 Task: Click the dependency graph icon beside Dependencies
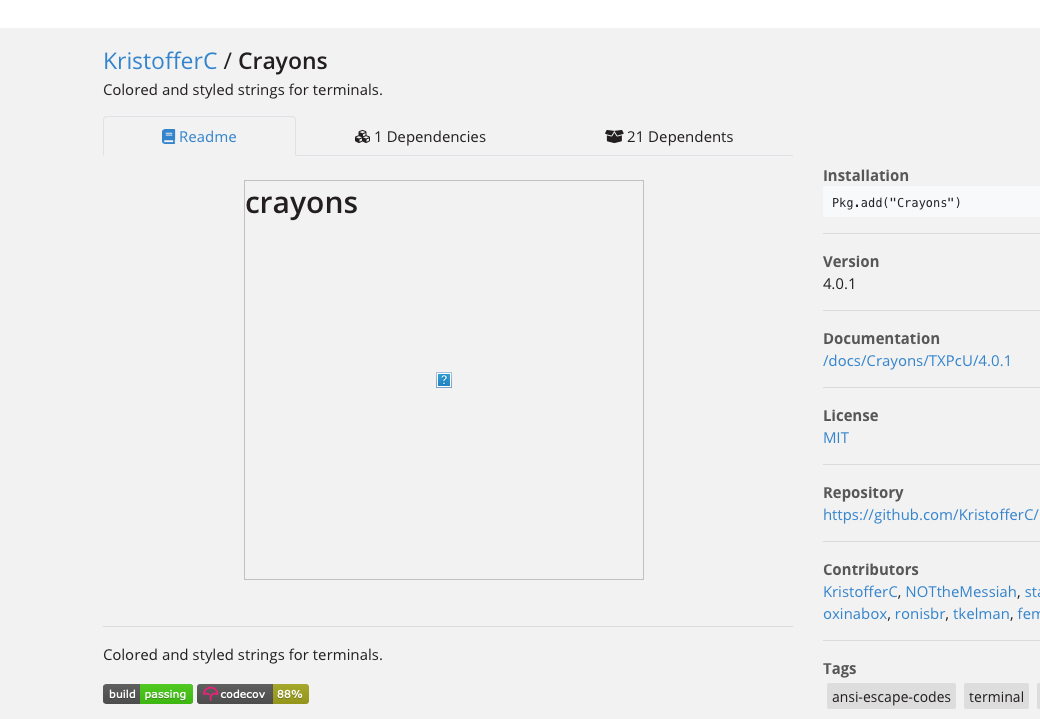pyautogui.click(x=362, y=136)
